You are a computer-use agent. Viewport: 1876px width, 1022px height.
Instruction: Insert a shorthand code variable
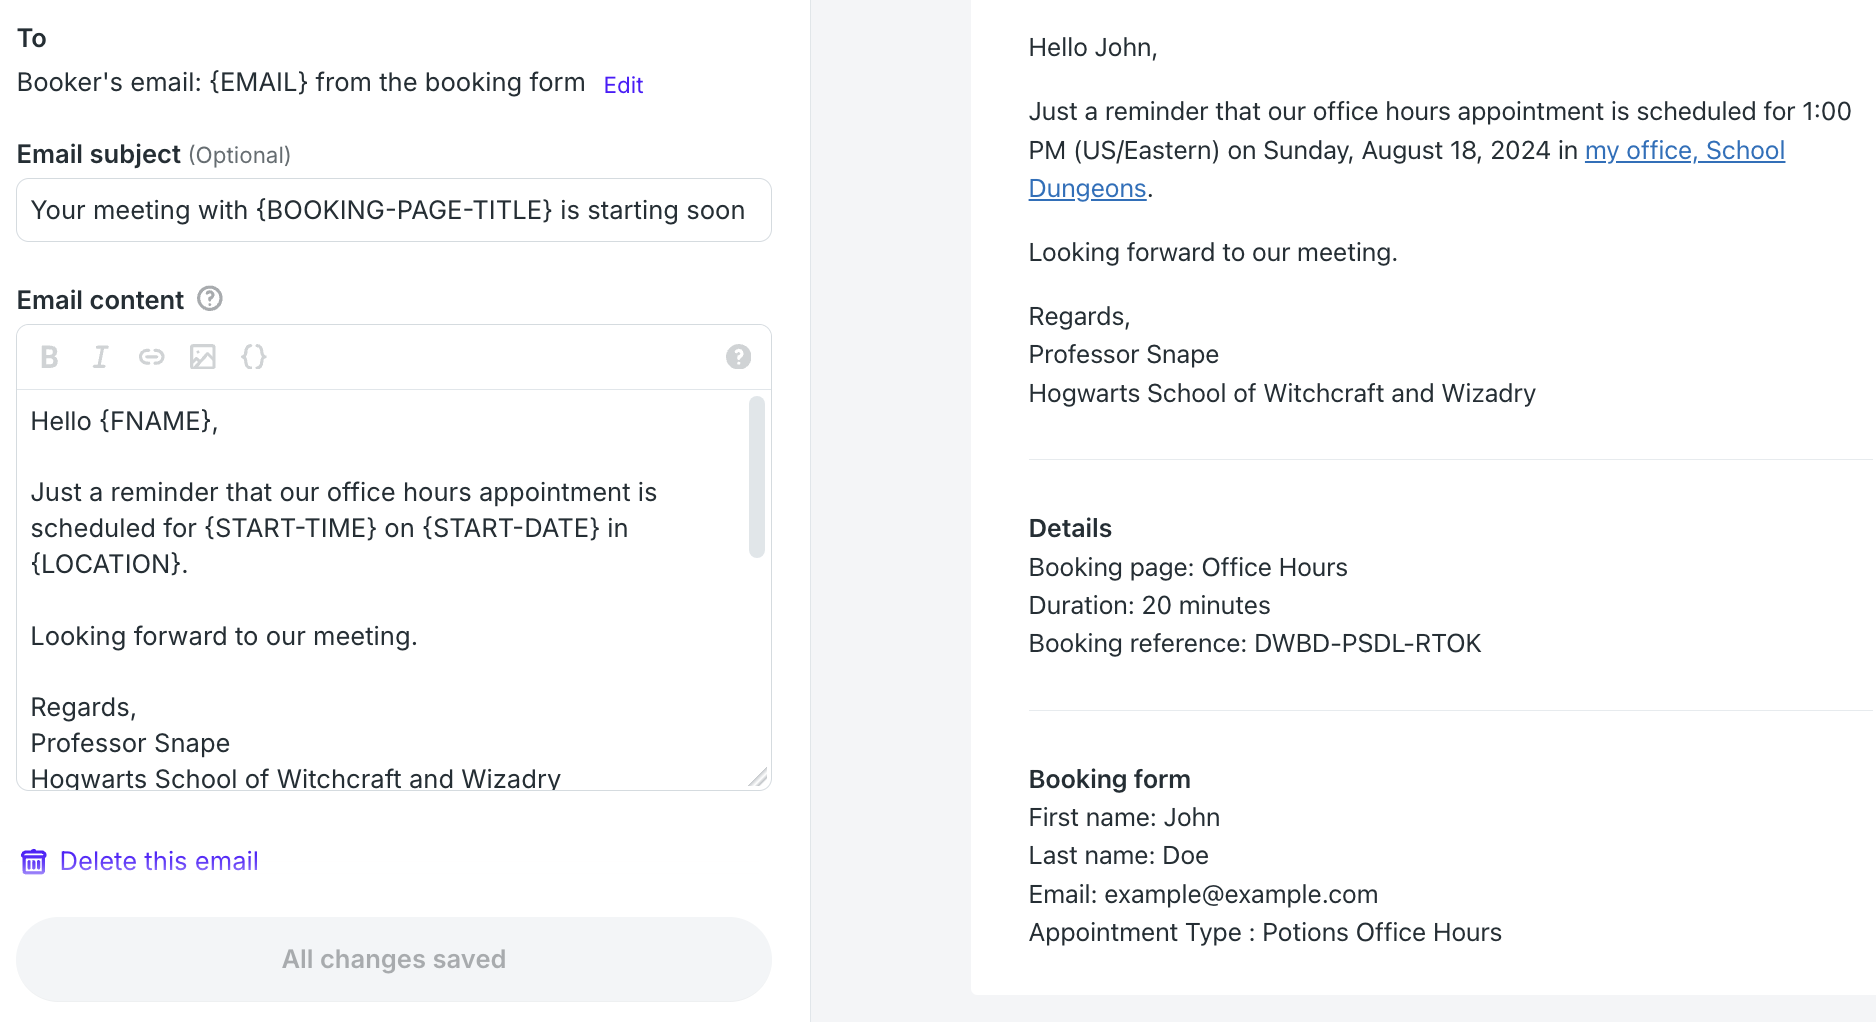click(254, 357)
